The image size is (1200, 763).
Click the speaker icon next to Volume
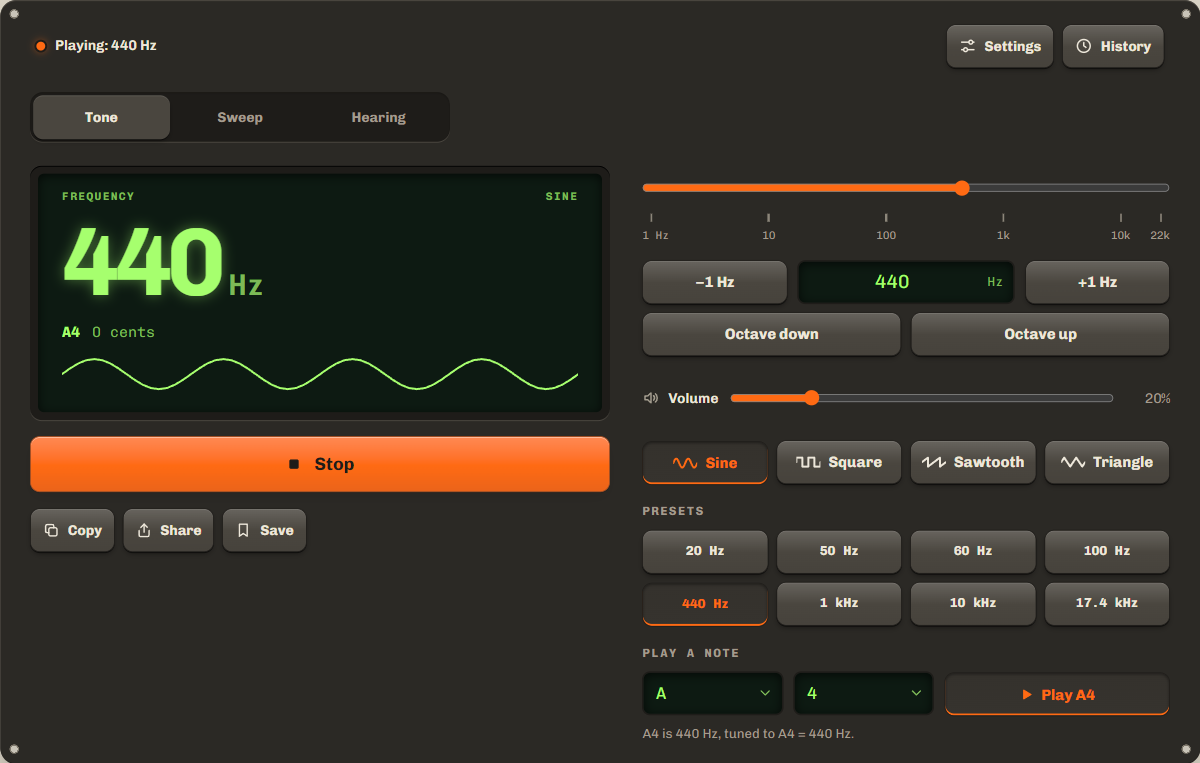[x=651, y=398]
